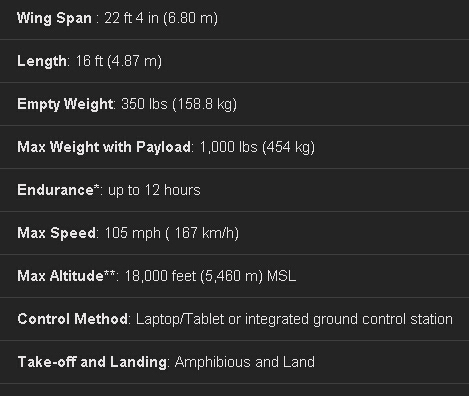Click the asterisk footnote mark after Endurance
This screenshot has width=469, height=396.
click(97, 187)
